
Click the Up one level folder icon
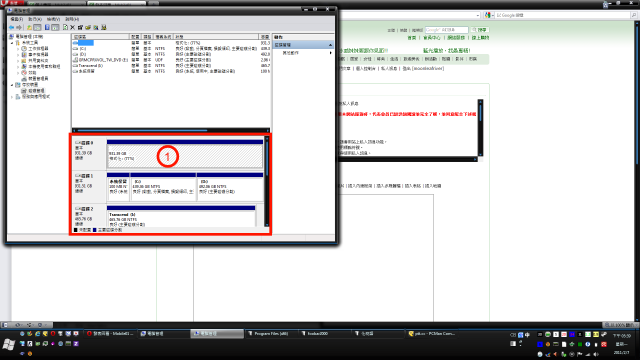[x=29, y=27]
